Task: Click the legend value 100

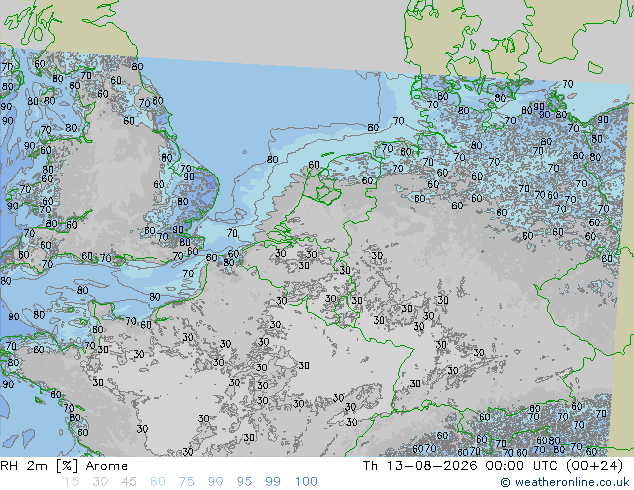Action: click(306, 482)
